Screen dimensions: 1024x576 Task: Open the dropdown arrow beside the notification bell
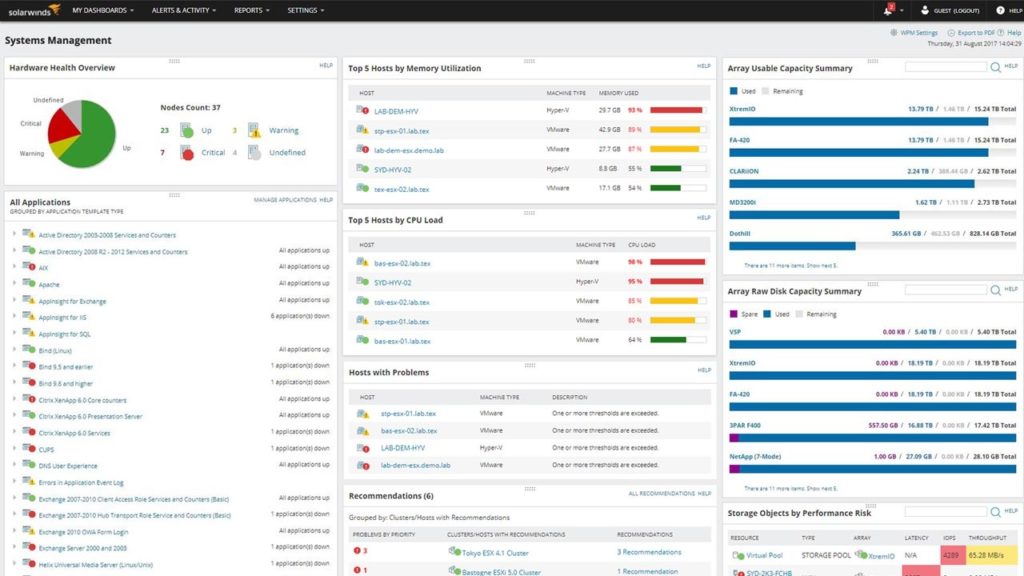[x=903, y=11]
